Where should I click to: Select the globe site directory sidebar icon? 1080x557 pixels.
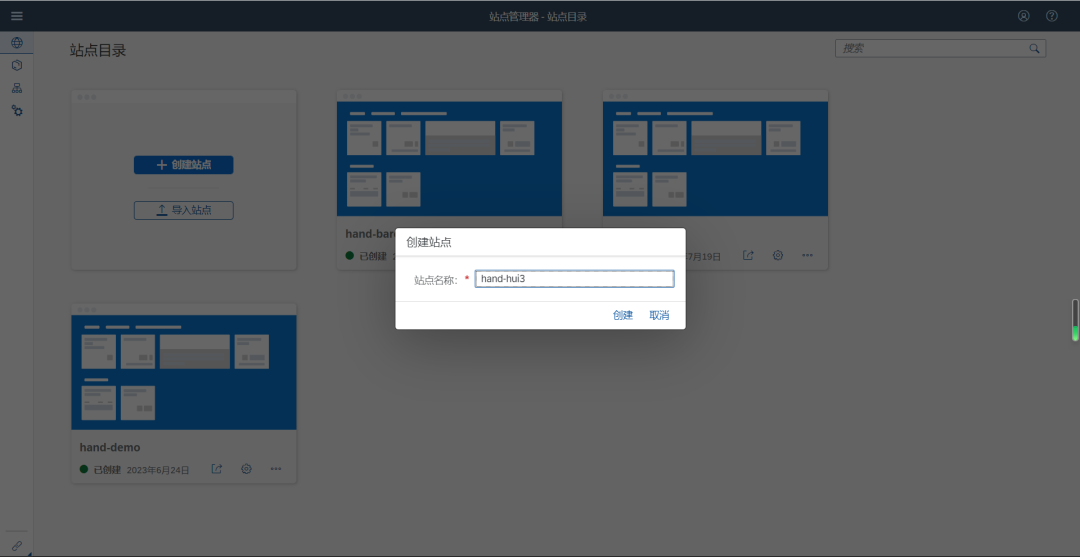click(17, 43)
